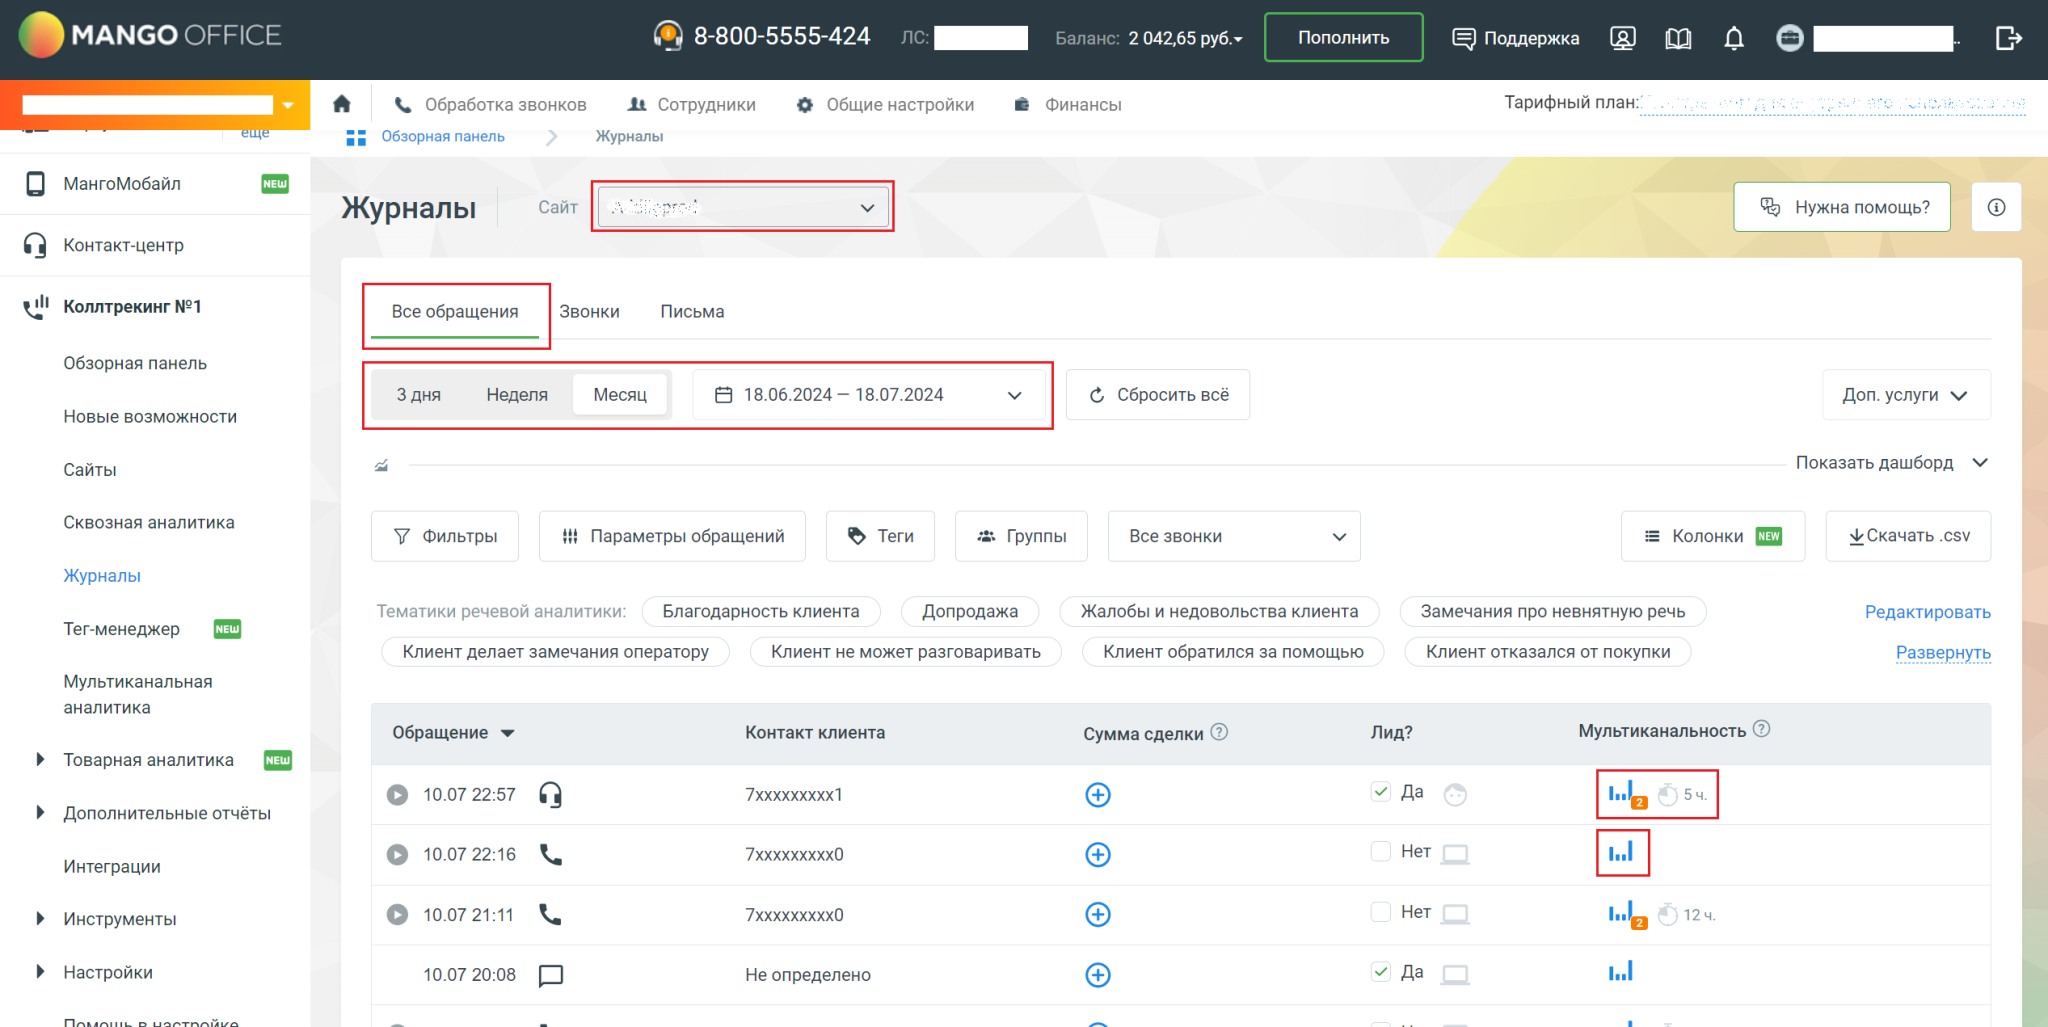Expand Показать дашборд

1892,463
